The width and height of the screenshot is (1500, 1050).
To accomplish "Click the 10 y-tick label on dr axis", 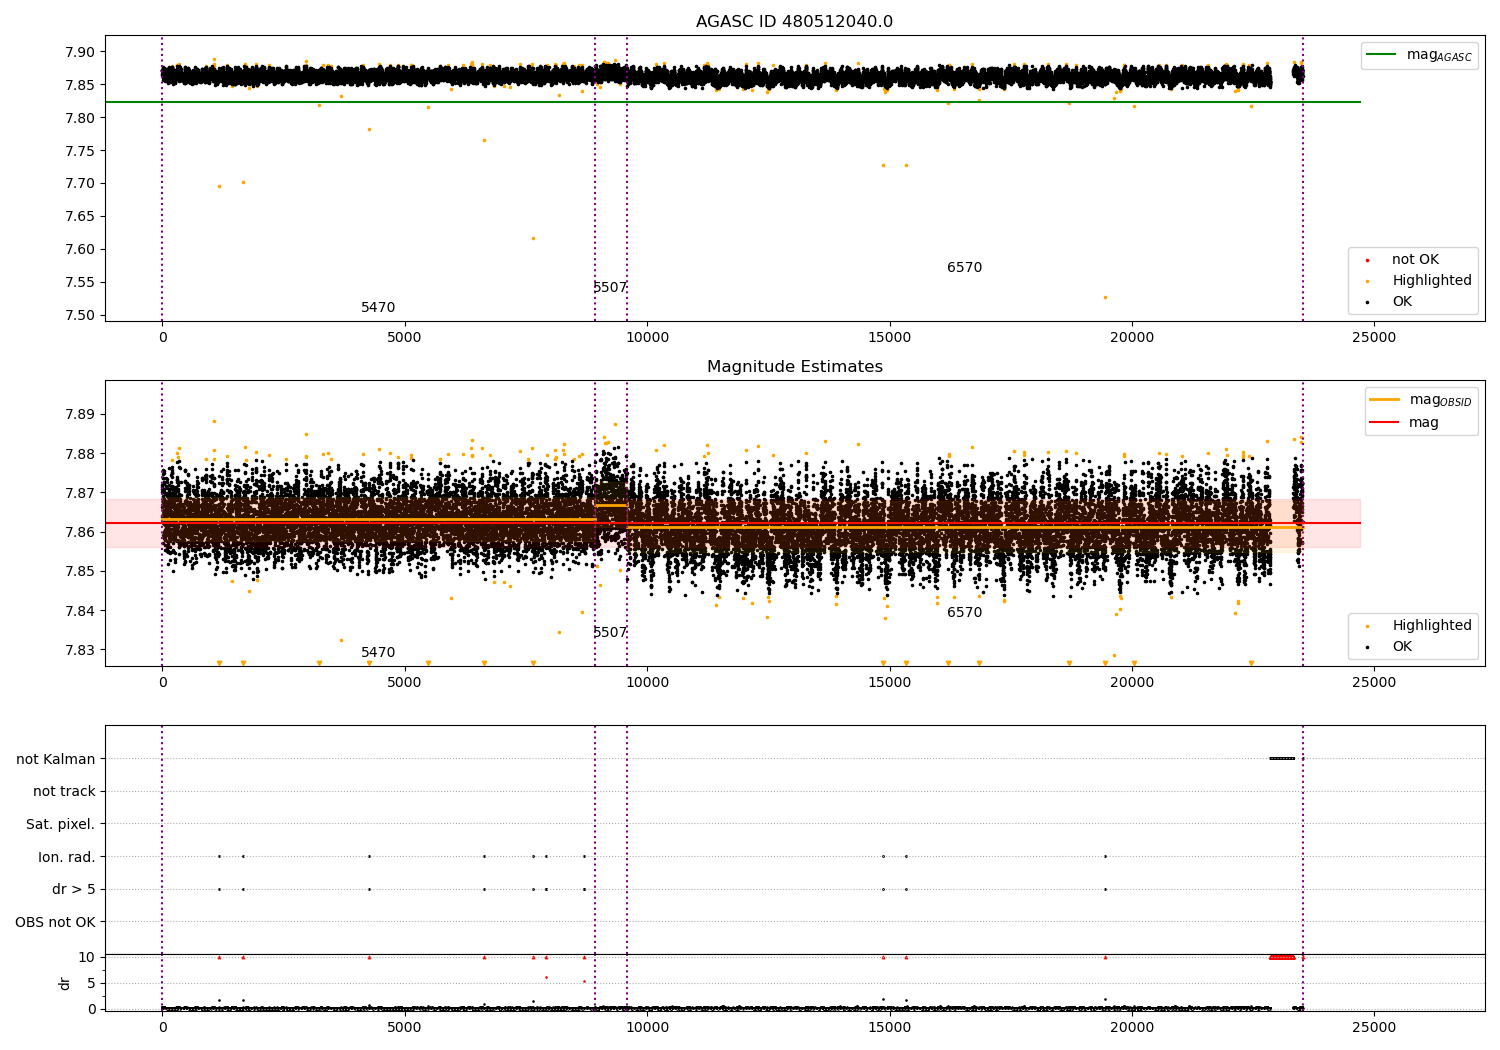I will pyautogui.click(x=87, y=958).
